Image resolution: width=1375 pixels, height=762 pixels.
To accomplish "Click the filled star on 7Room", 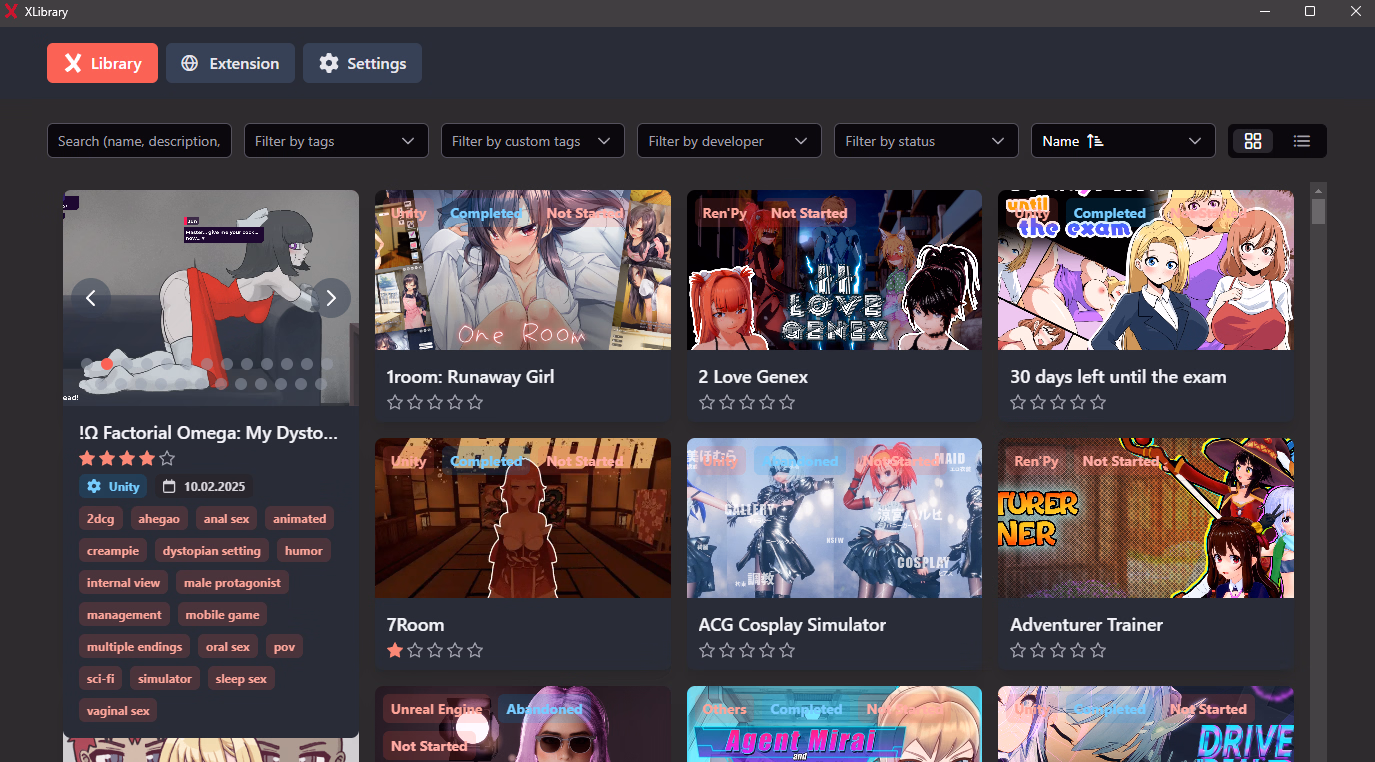I will pyautogui.click(x=395, y=651).
